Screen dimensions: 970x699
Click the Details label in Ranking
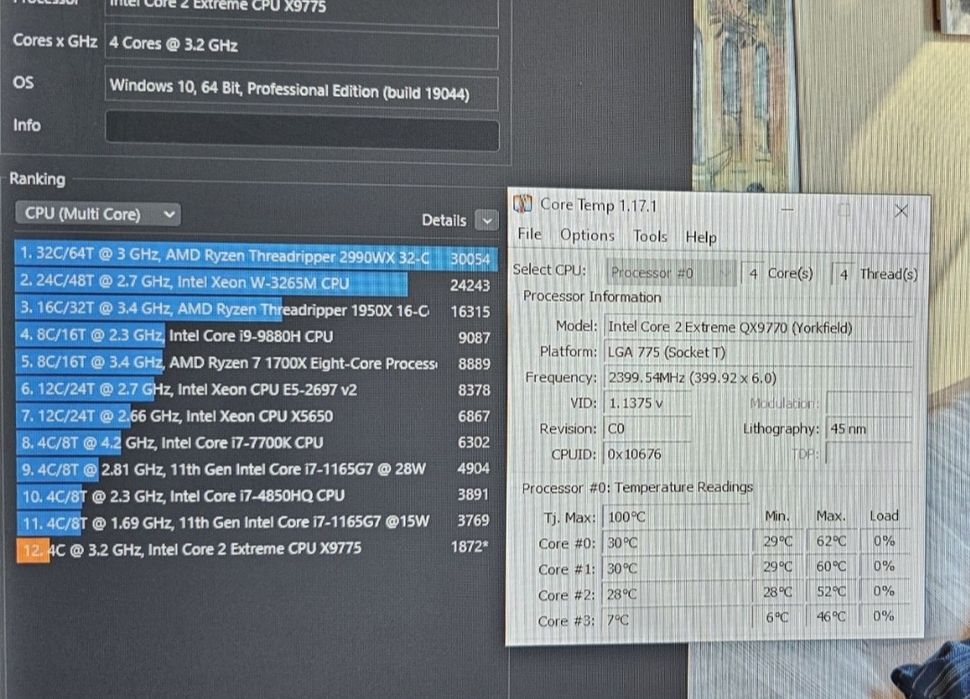[444, 220]
